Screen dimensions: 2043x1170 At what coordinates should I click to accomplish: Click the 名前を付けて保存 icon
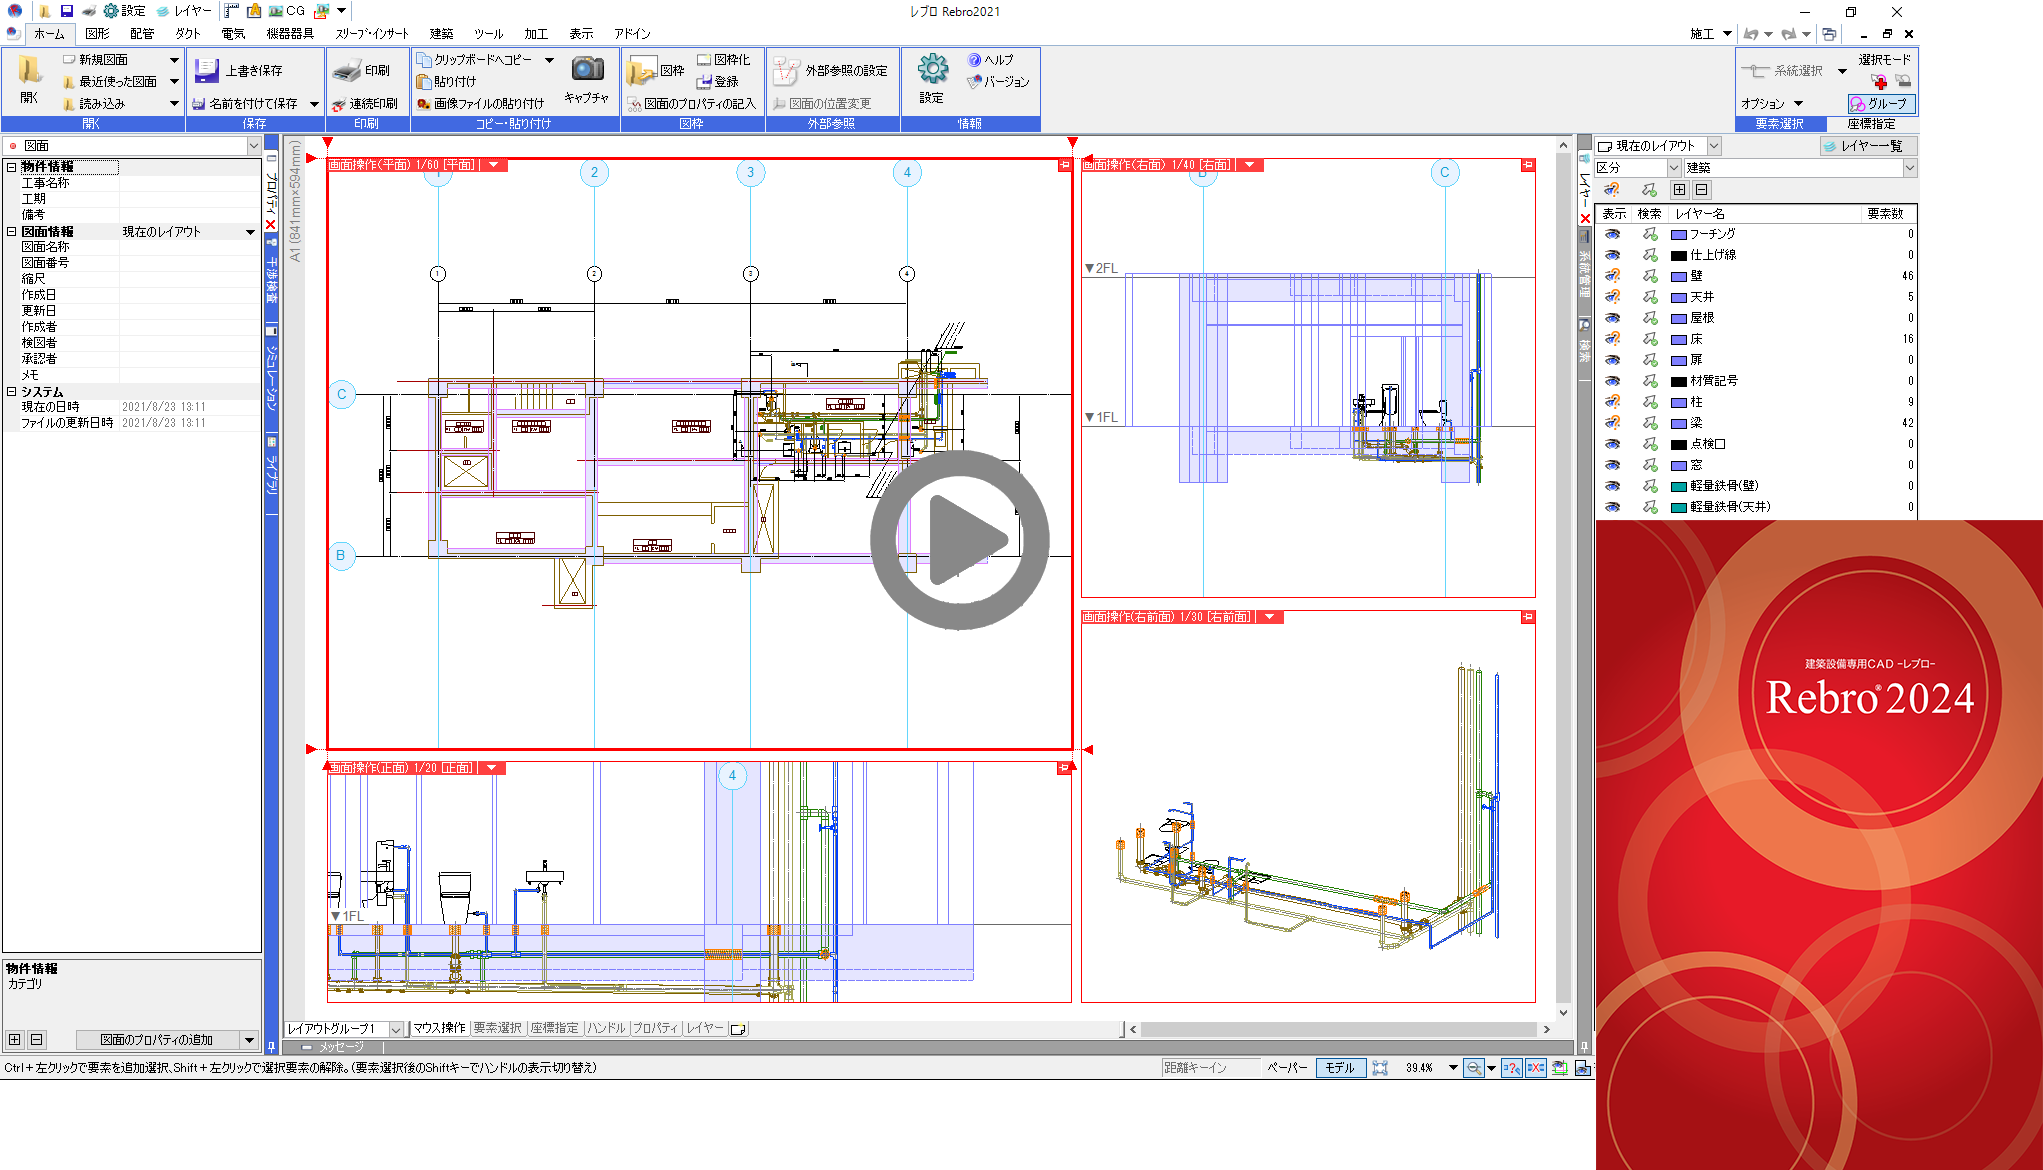[x=199, y=104]
